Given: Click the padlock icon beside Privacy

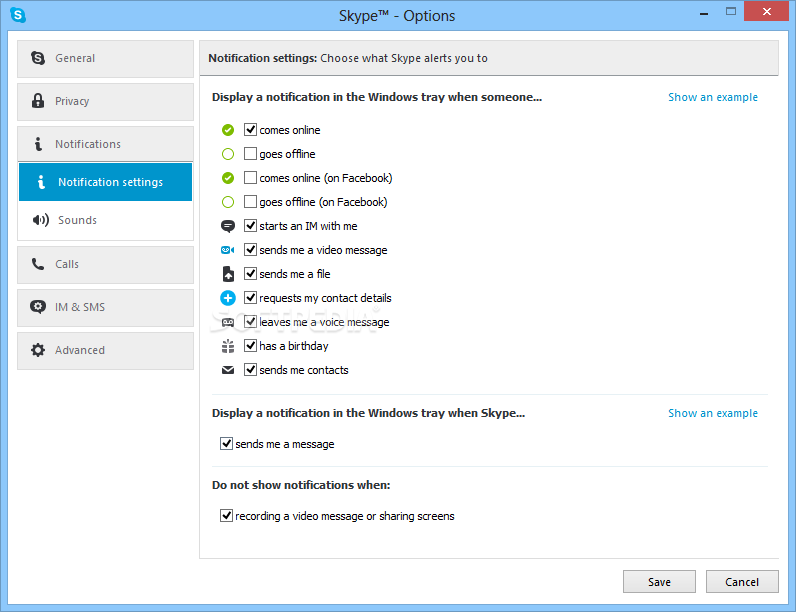Looking at the screenshot, I should click(x=38, y=100).
